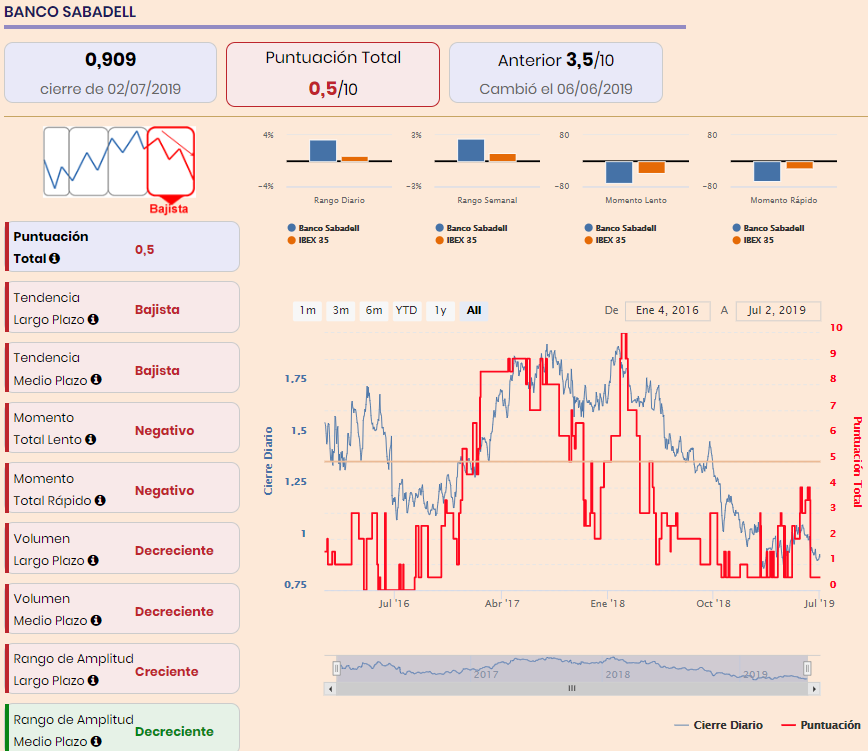This screenshot has width=868, height=751.
Task: Click the Rango de Amplitud Largo Plazo Creciente row
Action: click(122, 669)
